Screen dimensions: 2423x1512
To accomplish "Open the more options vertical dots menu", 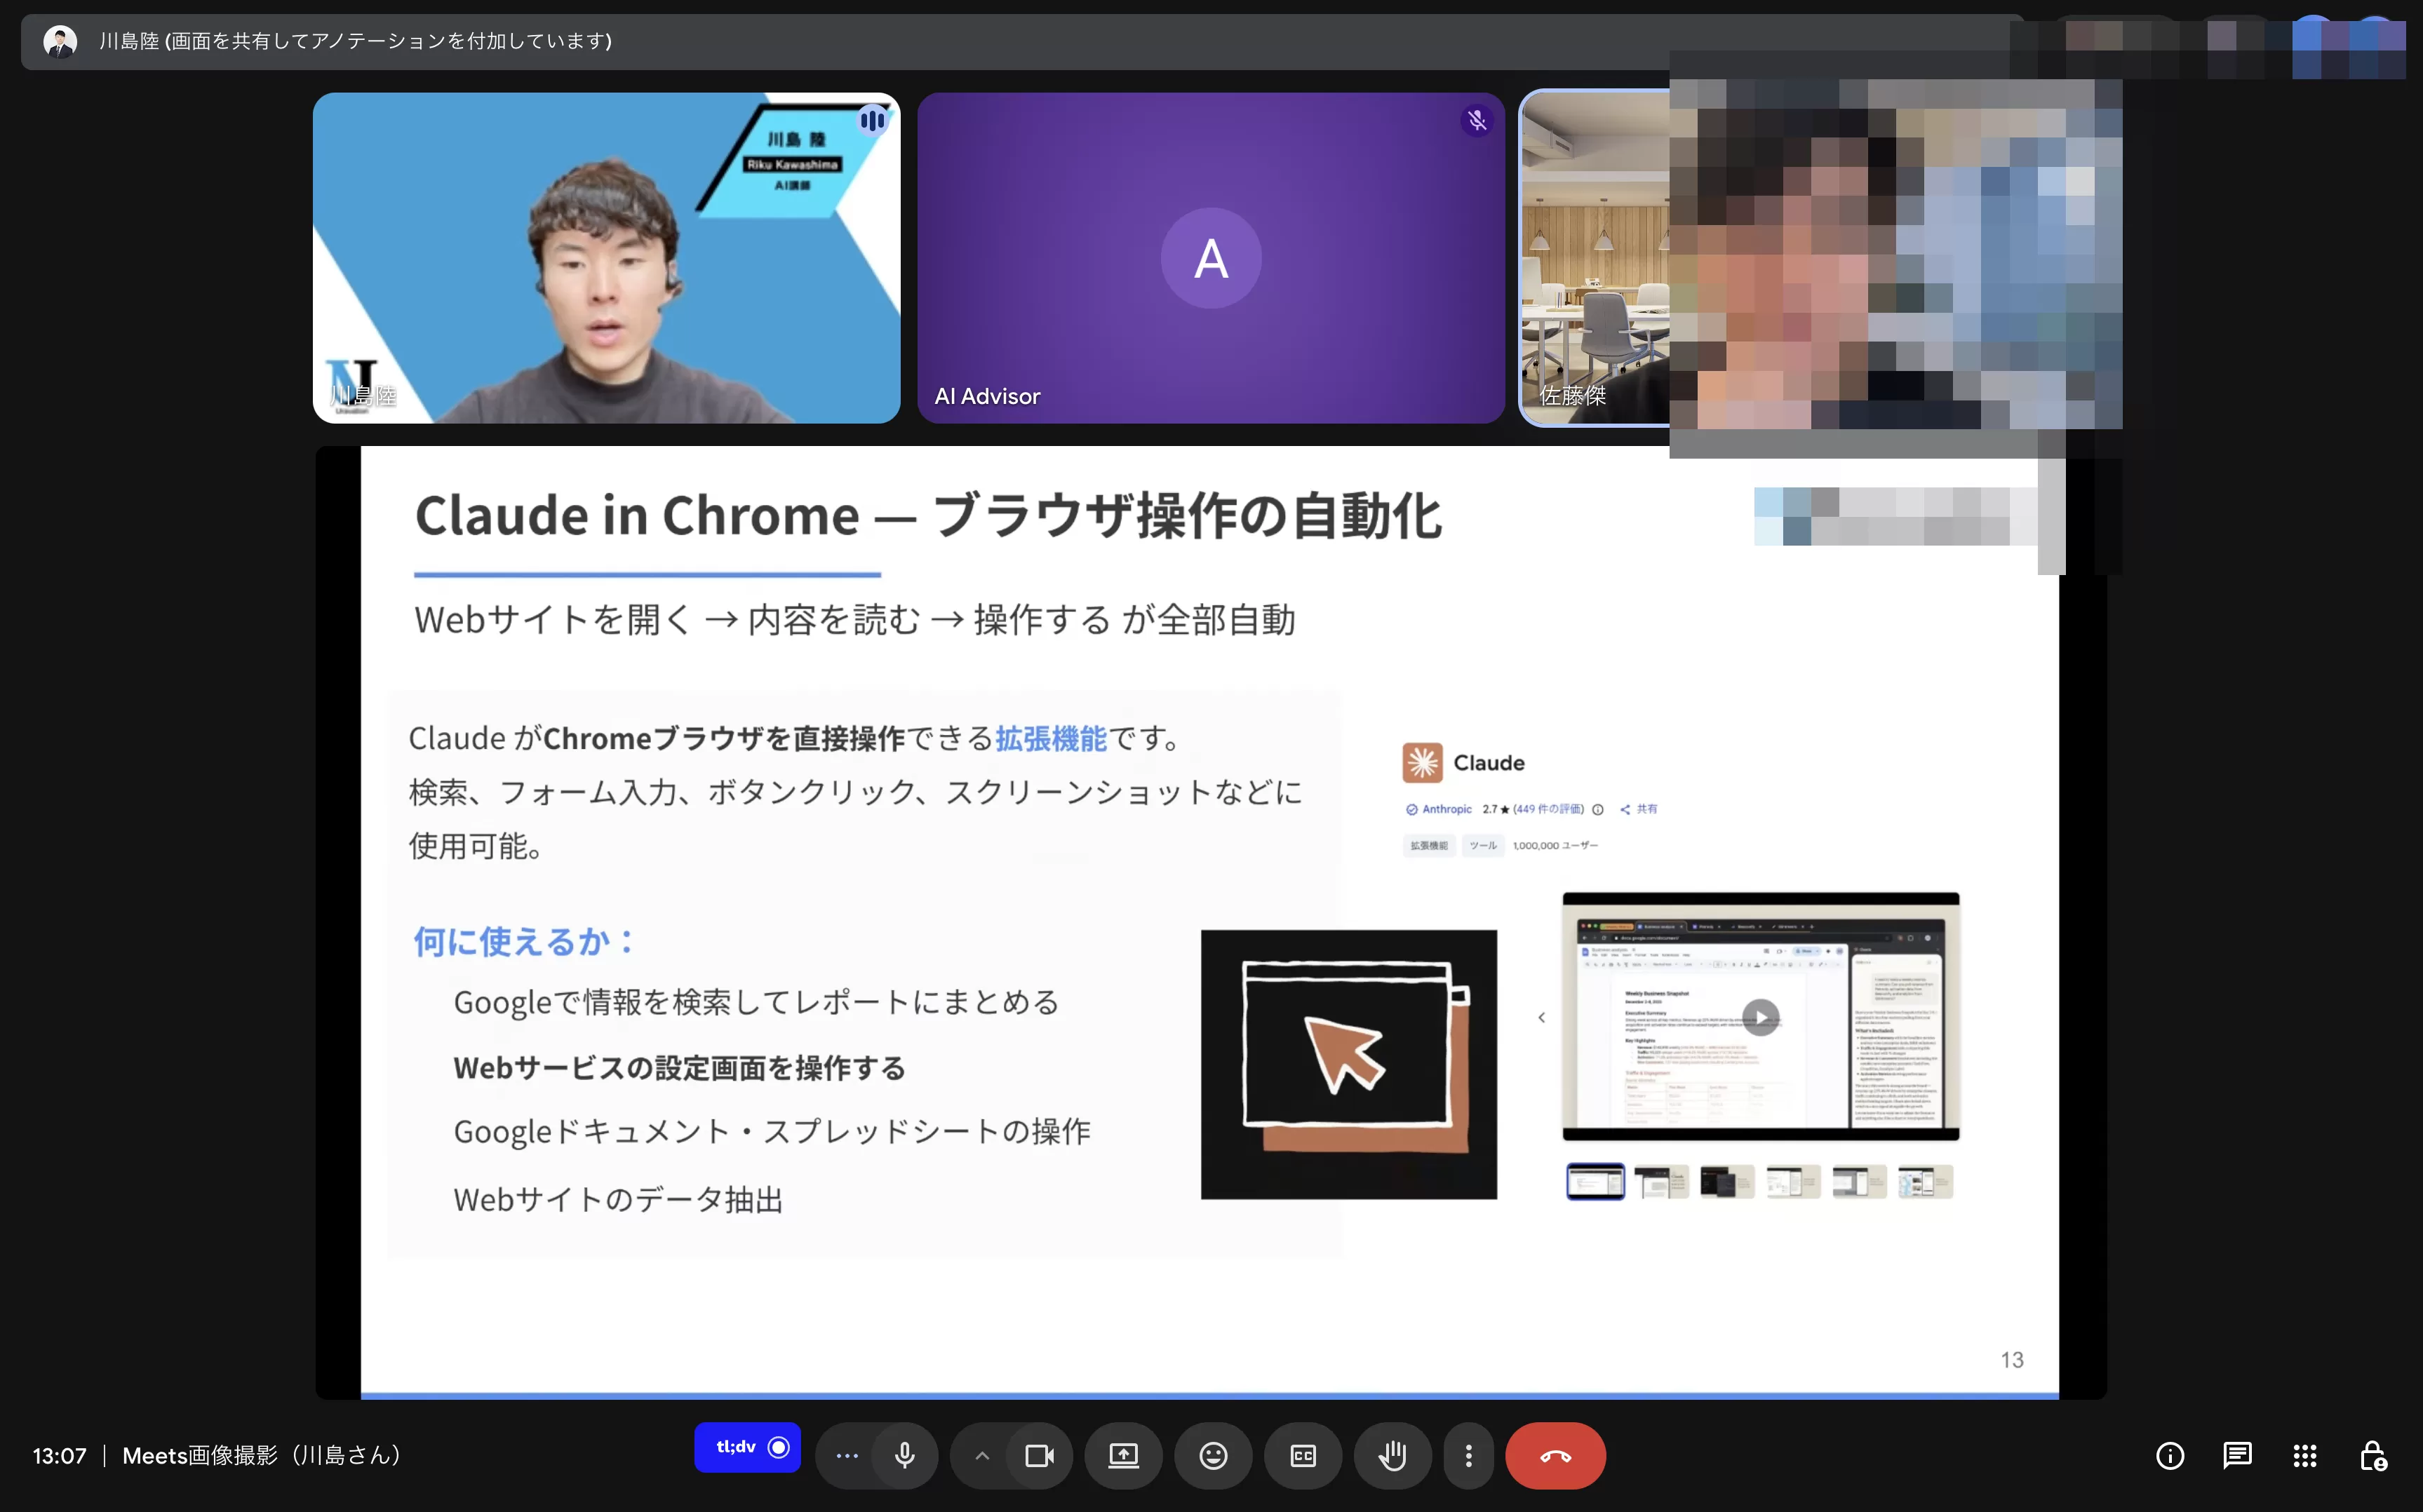I will point(1468,1455).
